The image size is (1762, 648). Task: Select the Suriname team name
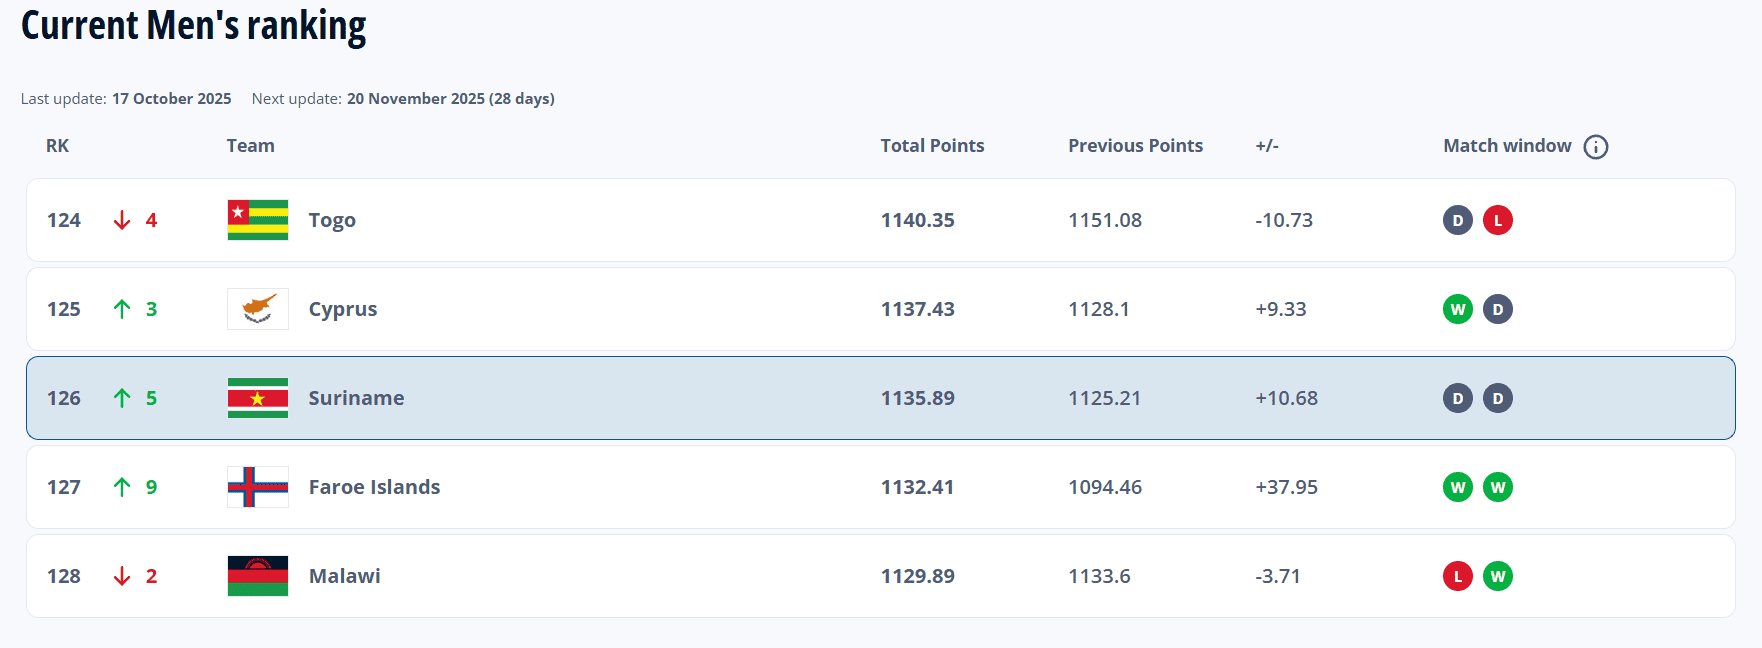click(x=356, y=398)
